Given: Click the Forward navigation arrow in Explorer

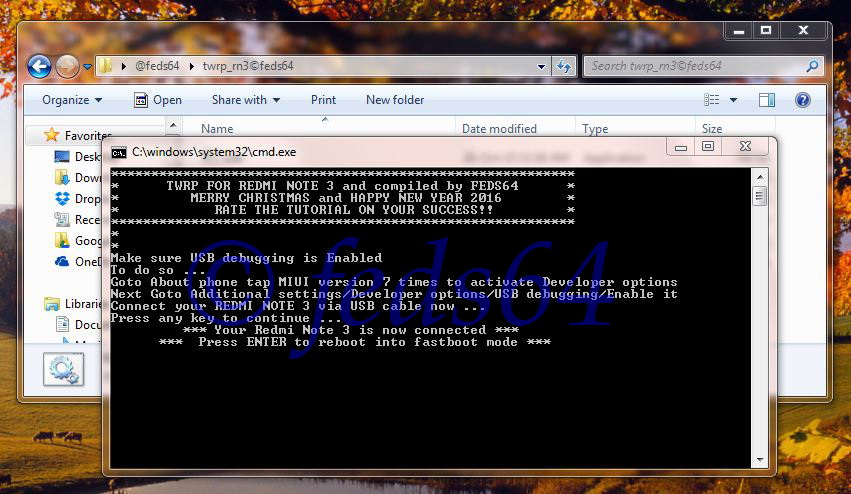Looking at the screenshot, I should [x=67, y=67].
